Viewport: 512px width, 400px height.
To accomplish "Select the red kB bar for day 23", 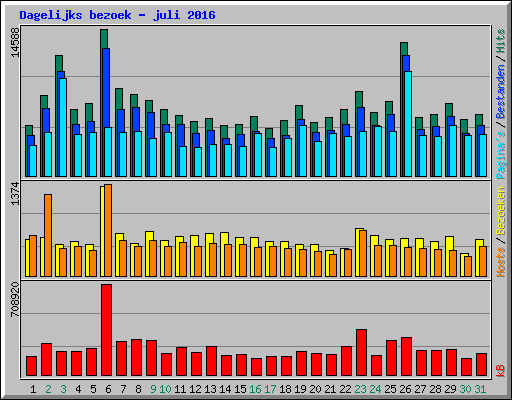I will (x=361, y=353).
